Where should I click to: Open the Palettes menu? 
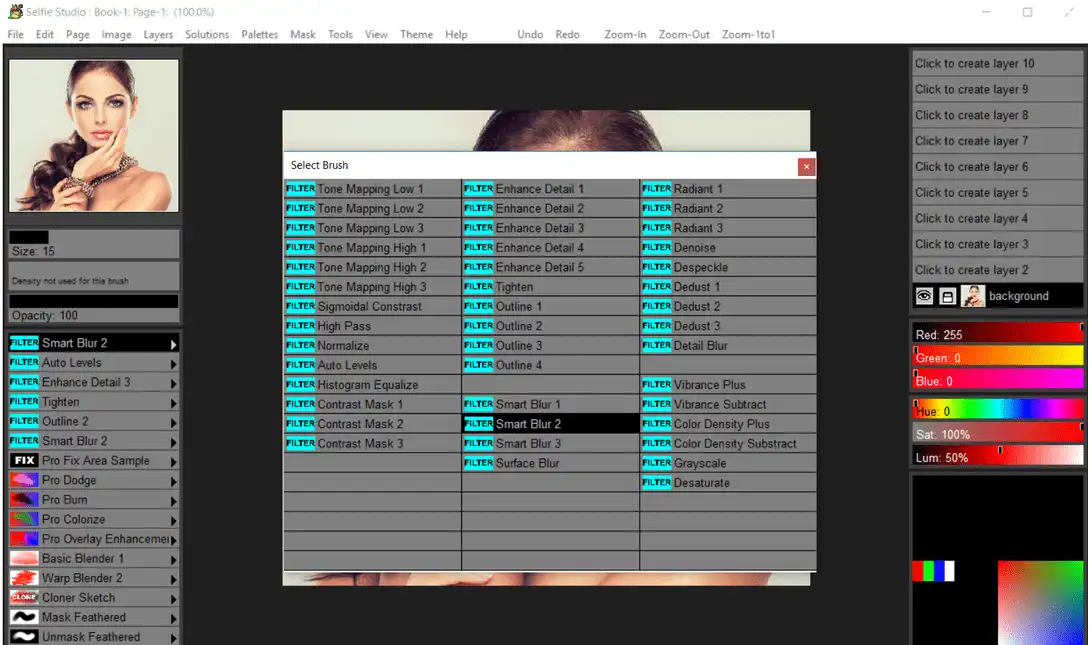(260, 34)
